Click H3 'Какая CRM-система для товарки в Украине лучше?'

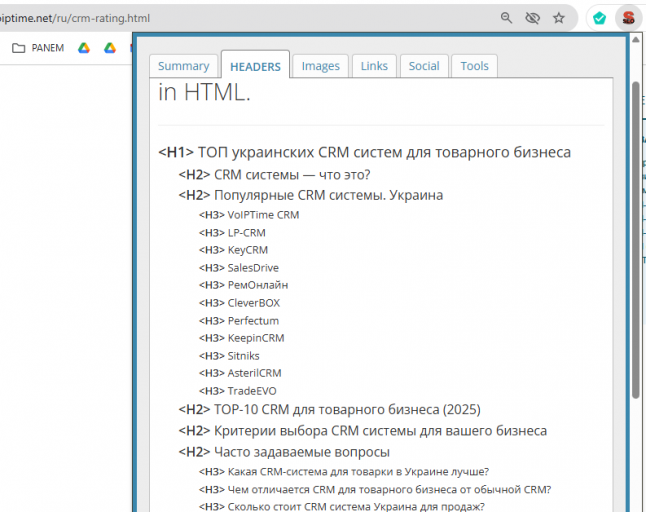344,472
